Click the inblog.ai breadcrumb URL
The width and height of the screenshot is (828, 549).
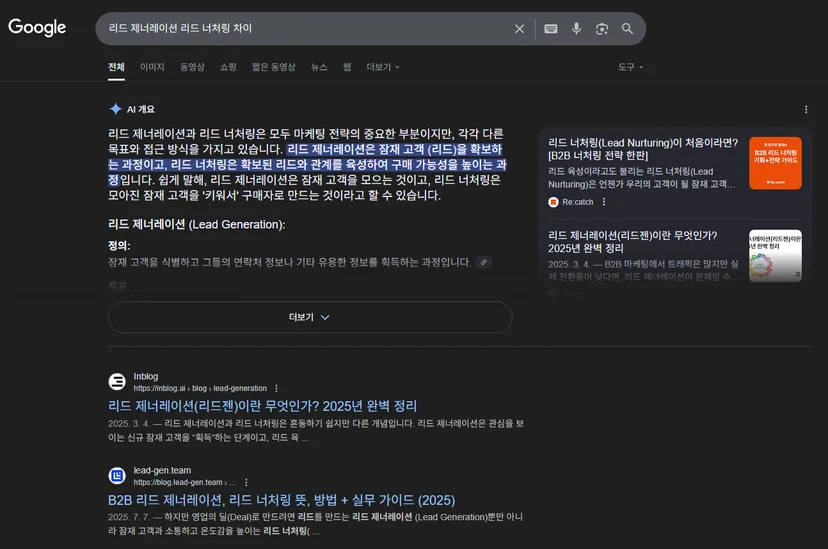click(x=200, y=389)
